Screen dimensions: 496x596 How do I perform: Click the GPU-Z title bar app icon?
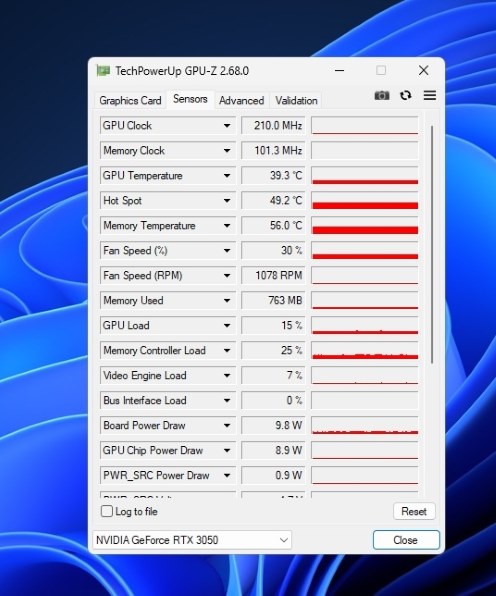click(103, 71)
